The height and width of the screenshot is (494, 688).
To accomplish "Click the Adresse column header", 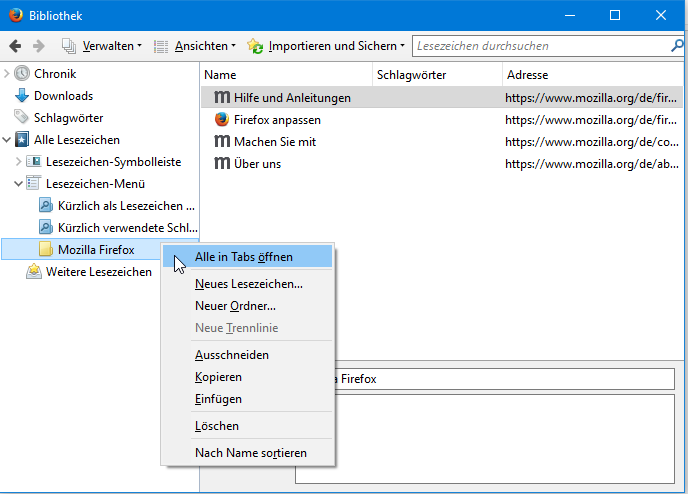I will (x=590, y=75).
